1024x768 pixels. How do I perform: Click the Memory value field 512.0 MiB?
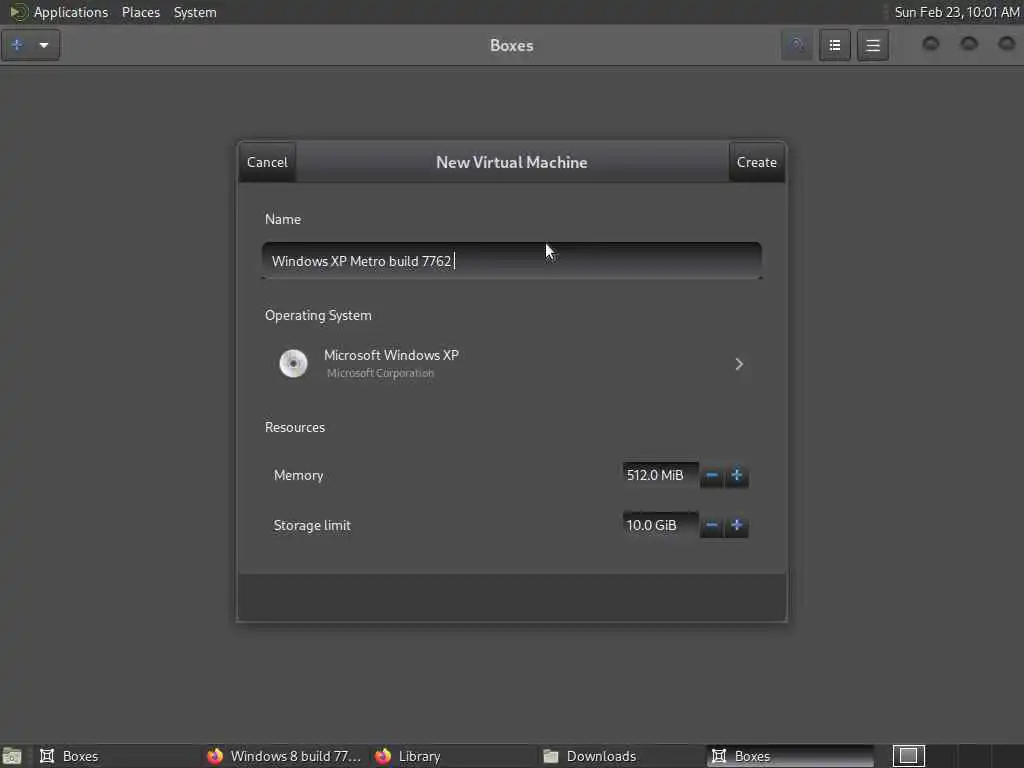click(x=660, y=475)
